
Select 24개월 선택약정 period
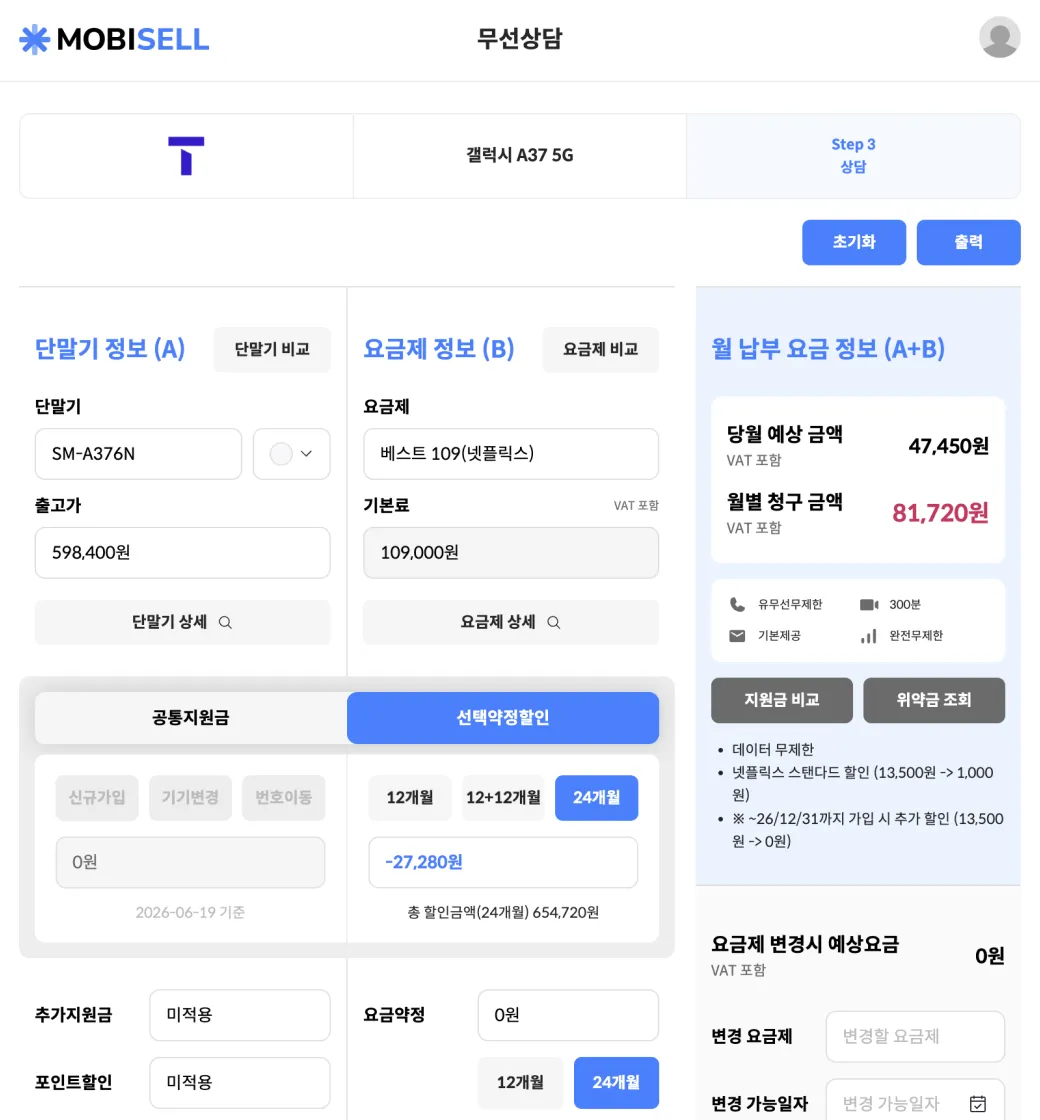point(596,797)
